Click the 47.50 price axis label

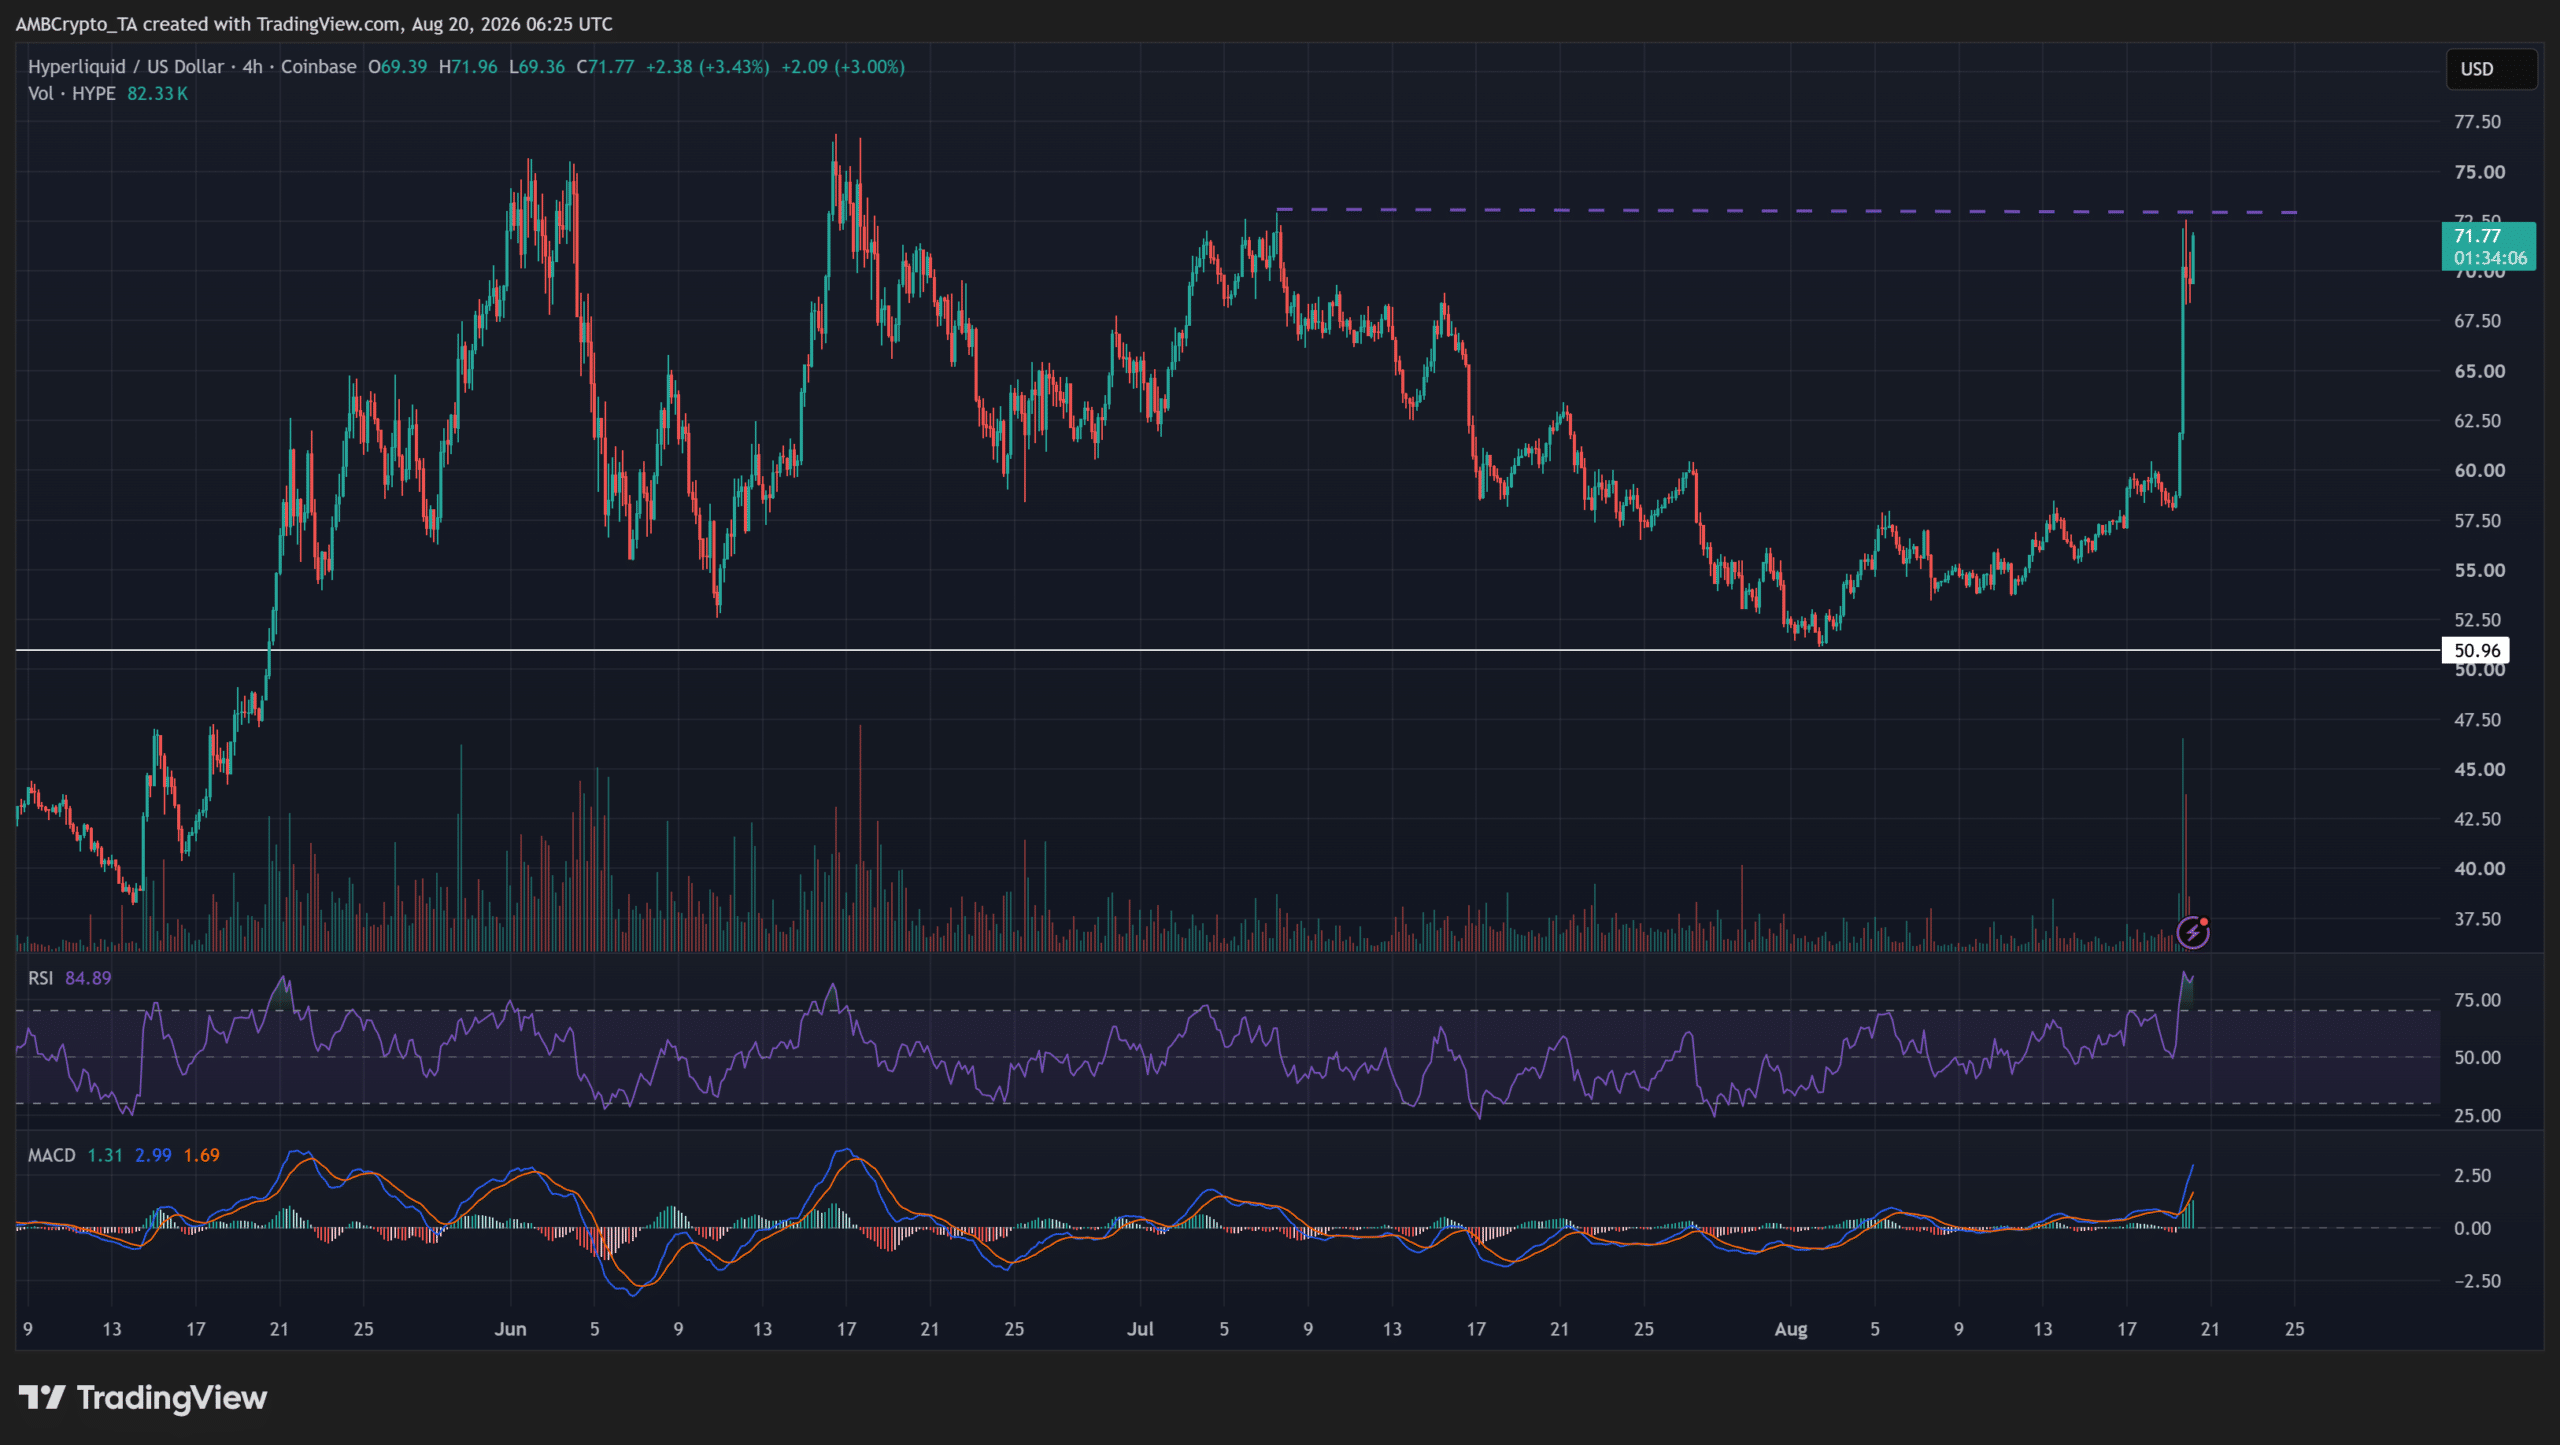tap(2477, 720)
